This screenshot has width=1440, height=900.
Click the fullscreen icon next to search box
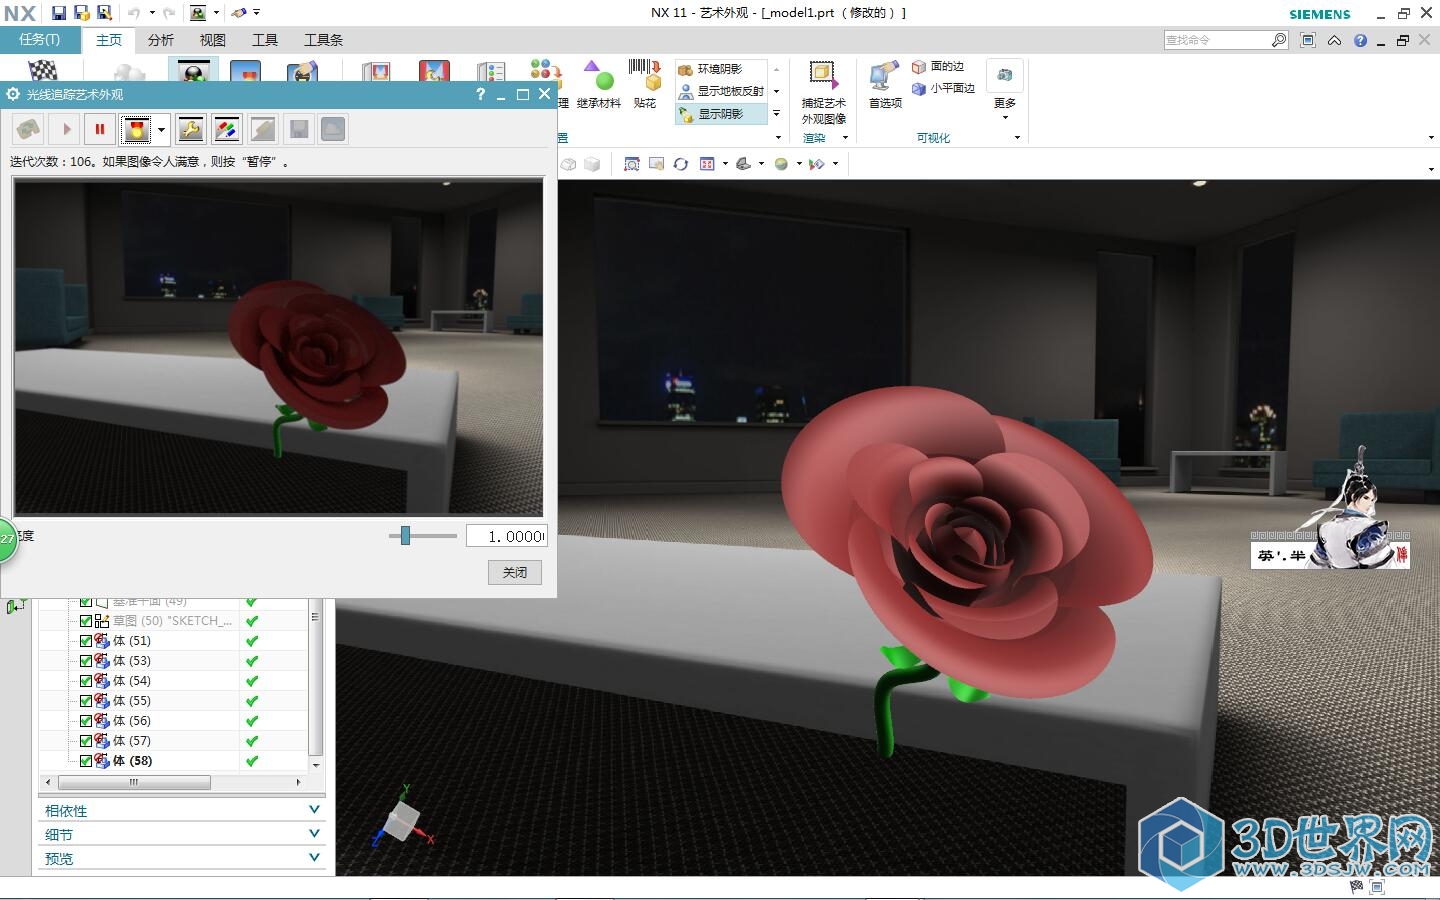click(1308, 40)
